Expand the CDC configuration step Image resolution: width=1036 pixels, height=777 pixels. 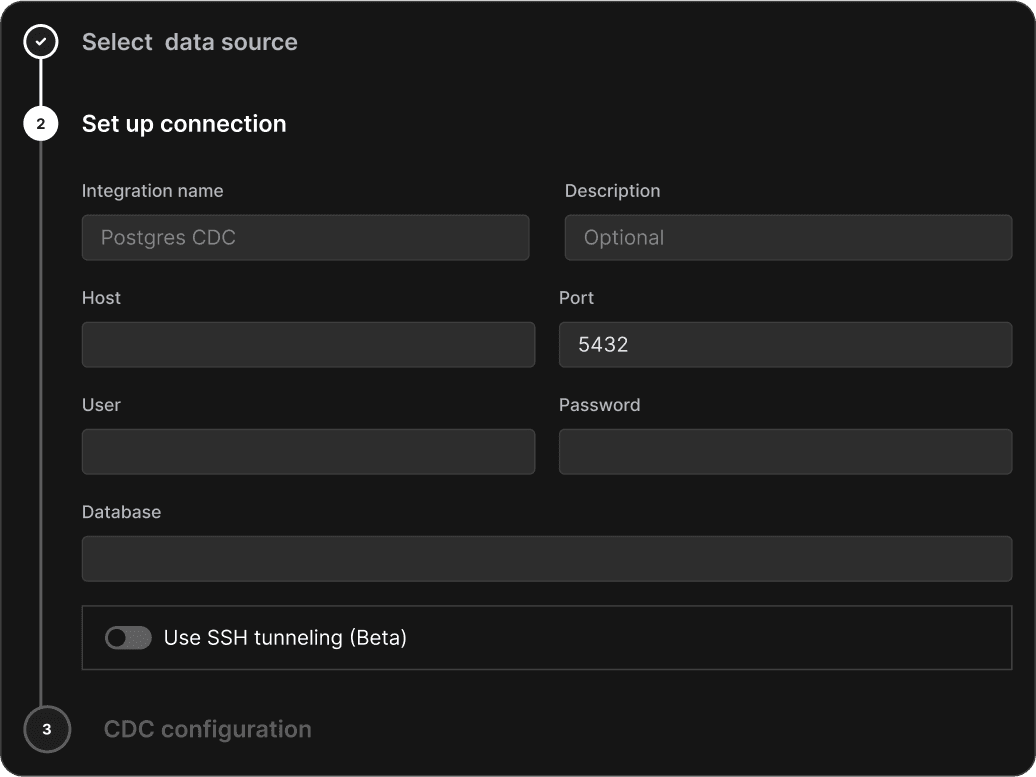tap(207, 729)
